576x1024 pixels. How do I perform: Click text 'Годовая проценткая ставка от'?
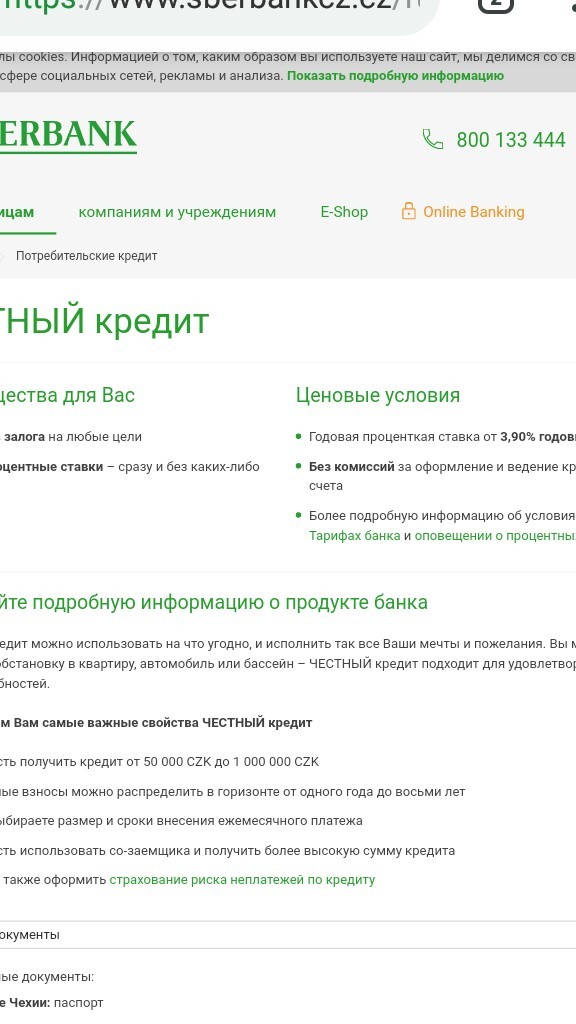click(403, 437)
